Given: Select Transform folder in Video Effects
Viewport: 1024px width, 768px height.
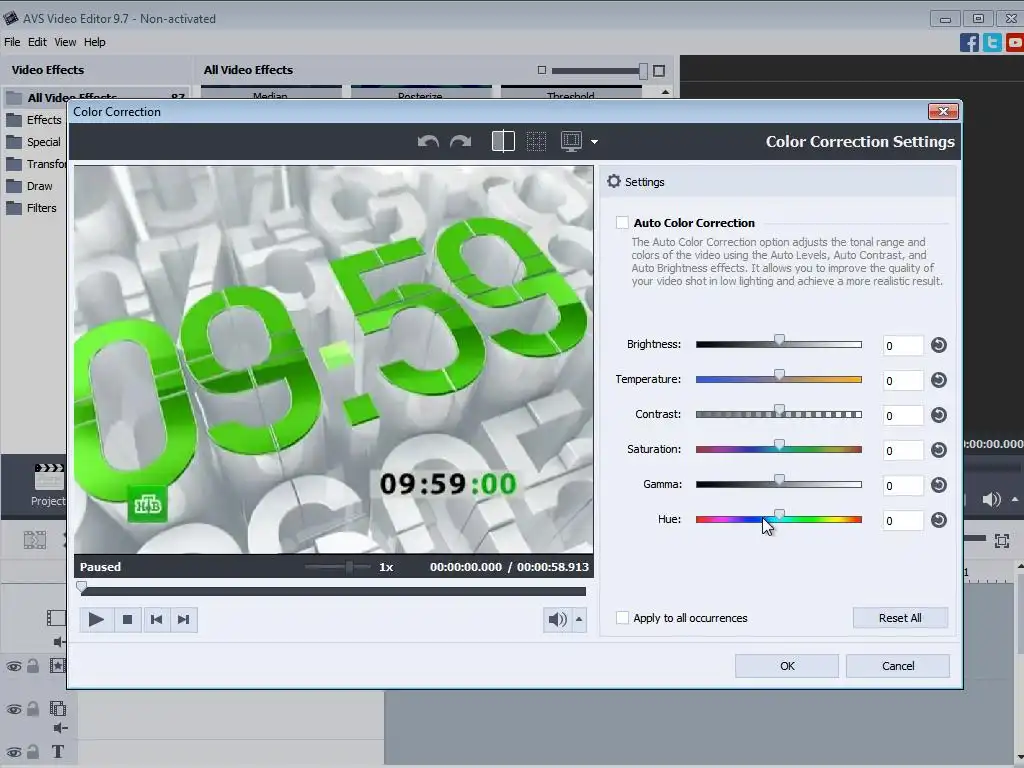Looking at the screenshot, I should [x=36, y=164].
